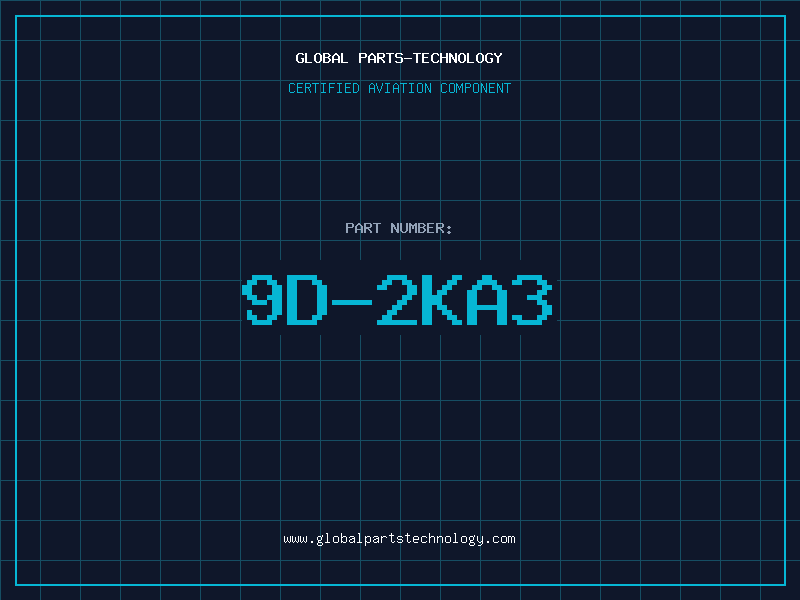Screen dimensions: 800x600
Task: Select the CERTIFIED AVIATION COMPONENT subtitle
Action: [399, 88]
